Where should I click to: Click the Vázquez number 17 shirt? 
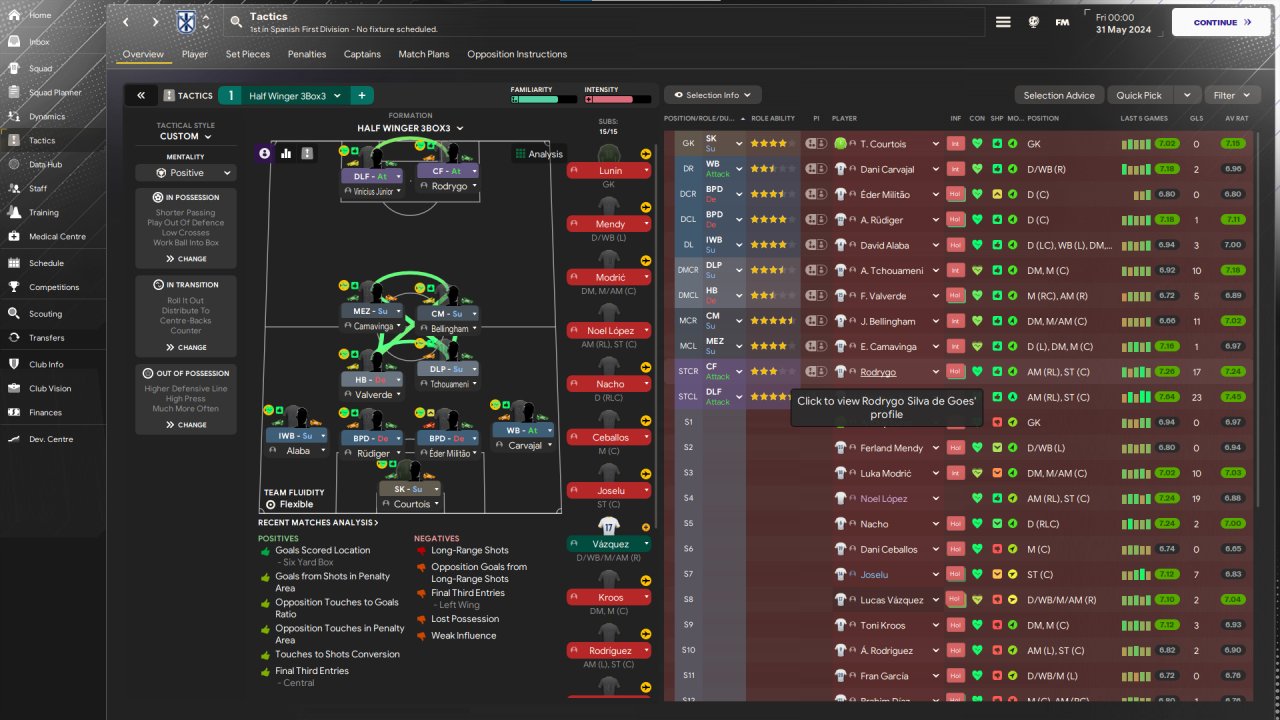tap(609, 526)
